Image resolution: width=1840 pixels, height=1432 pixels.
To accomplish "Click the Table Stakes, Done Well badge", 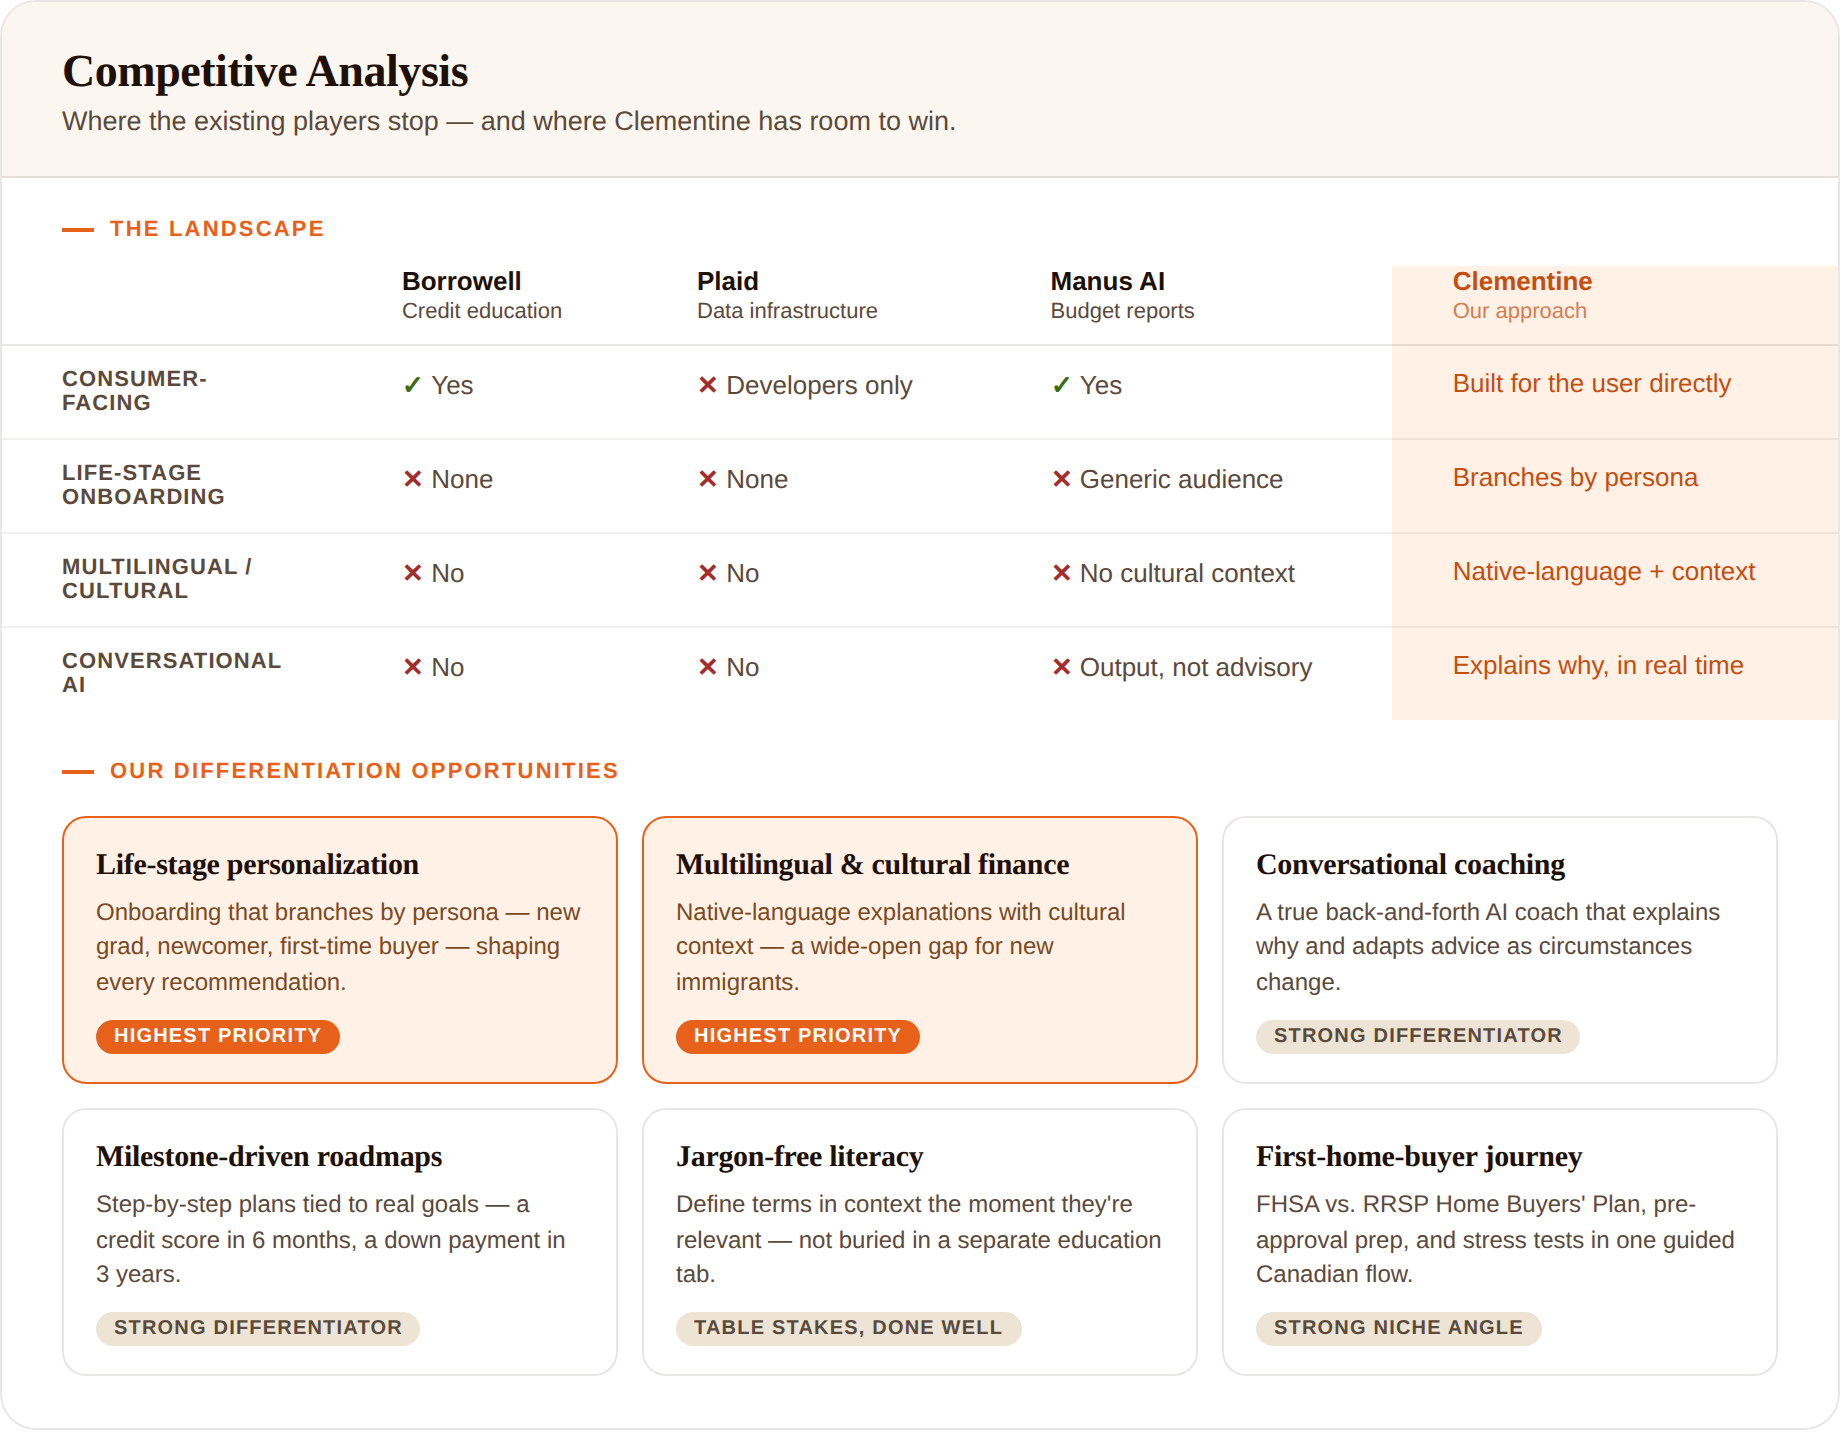I will click(x=848, y=1328).
